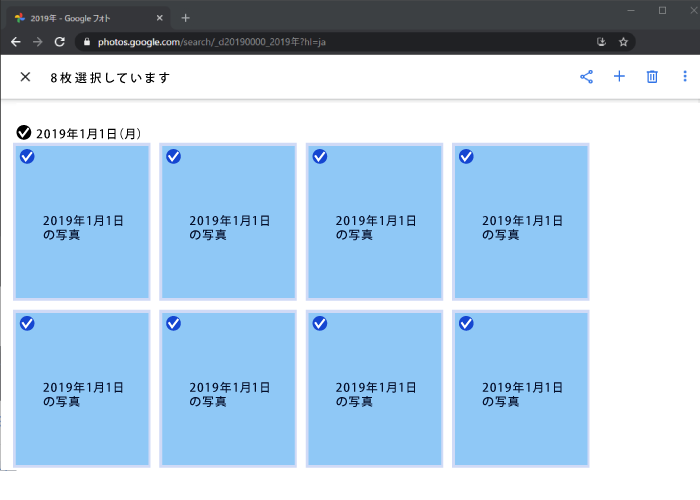Reload the page with refresh icon
The width and height of the screenshot is (700, 500).
pyautogui.click(x=59, y=42)
